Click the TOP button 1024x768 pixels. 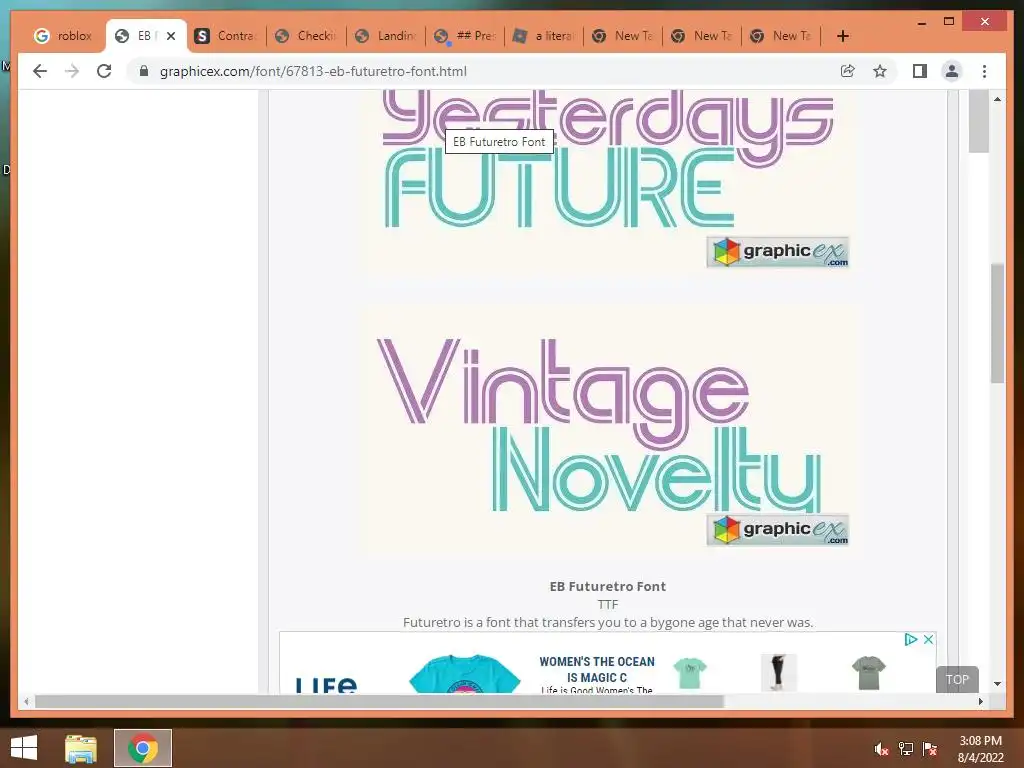[x=957, y=679]
